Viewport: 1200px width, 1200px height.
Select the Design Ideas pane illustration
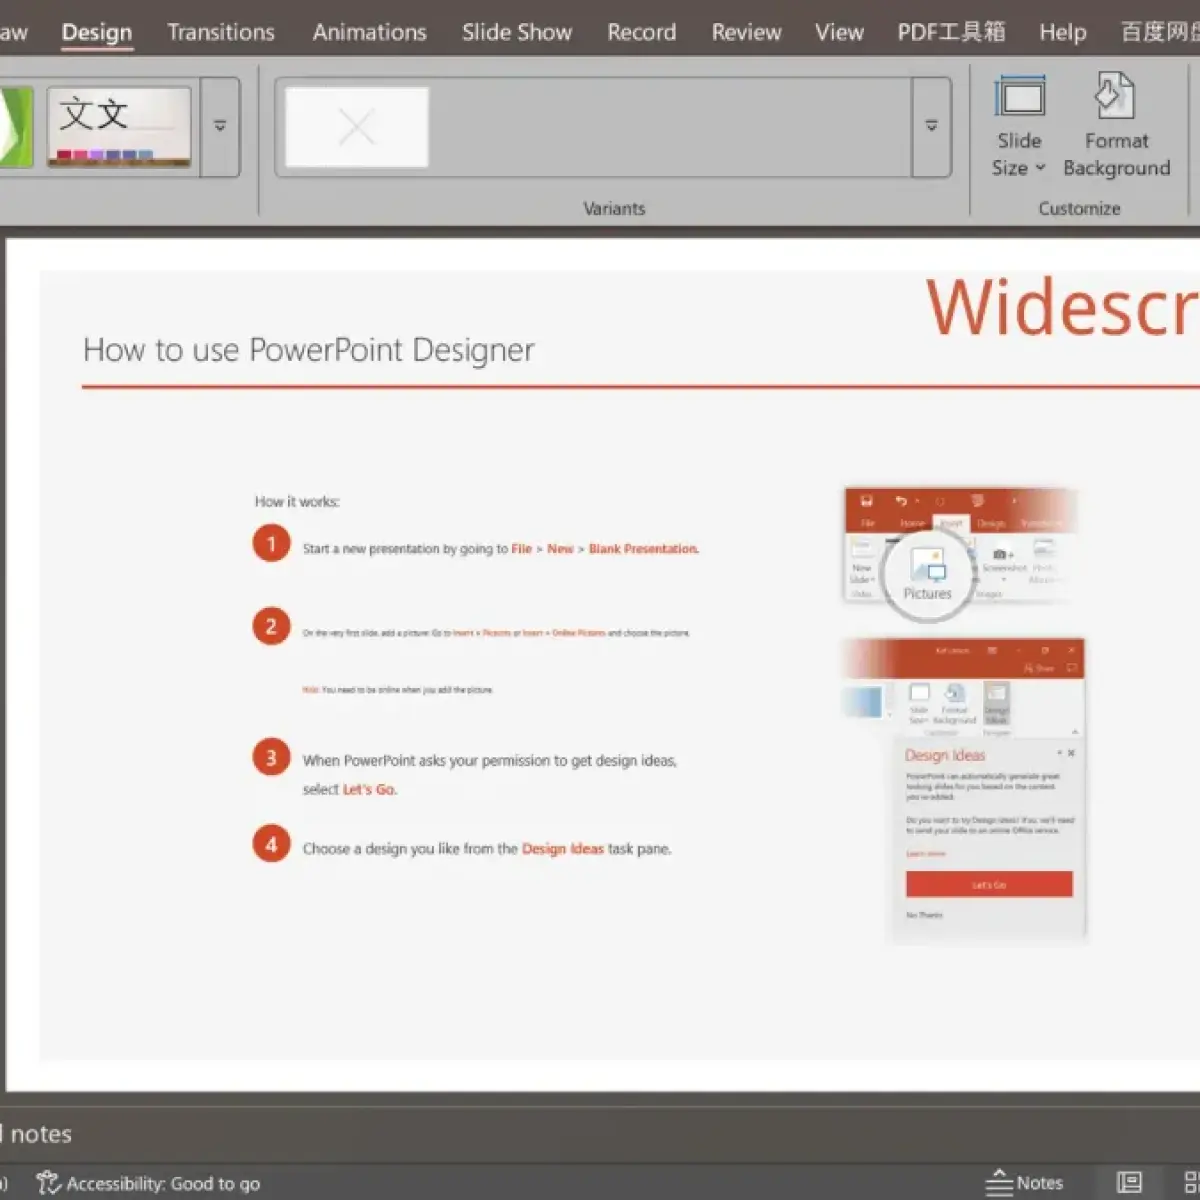click(x=964, y=791)
